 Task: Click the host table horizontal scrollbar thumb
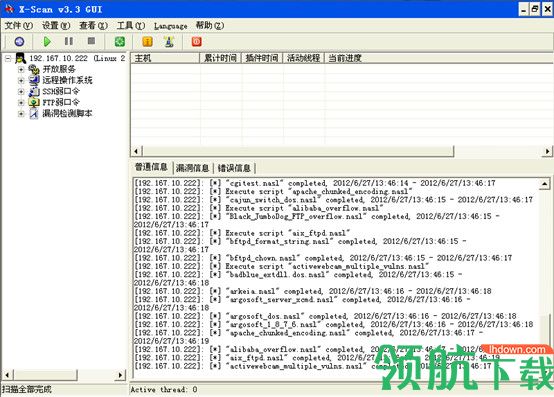pyautogui.click(x=298, y=152)
